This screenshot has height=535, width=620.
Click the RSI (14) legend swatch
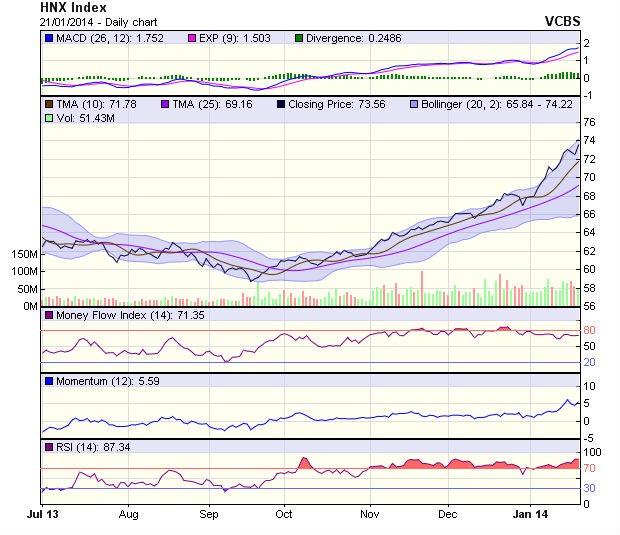[49, 446]
